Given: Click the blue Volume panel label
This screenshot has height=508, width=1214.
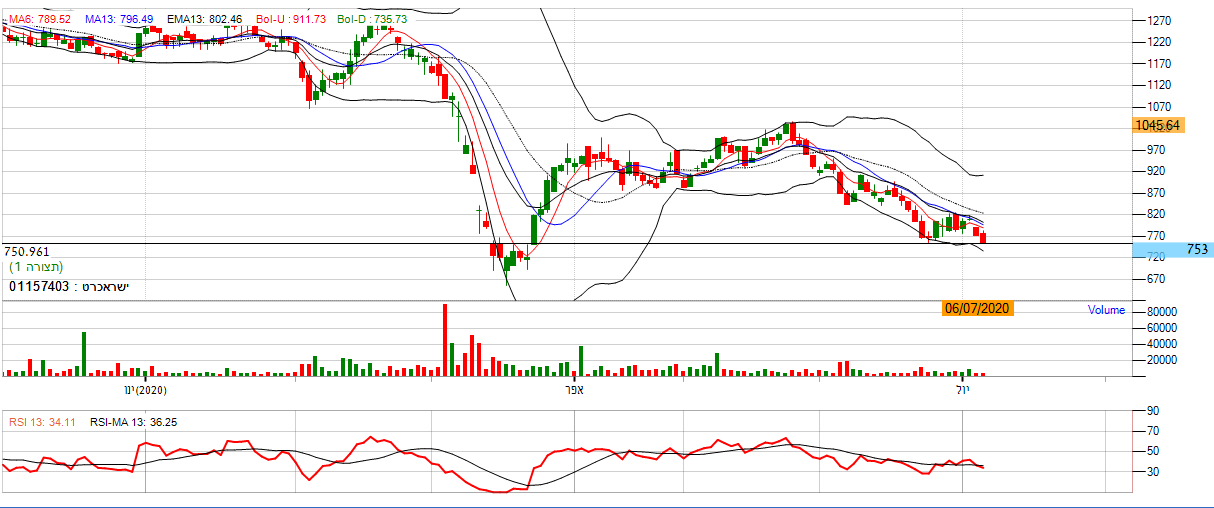Looking at the screenshot, I should (x=1106, y=310).
